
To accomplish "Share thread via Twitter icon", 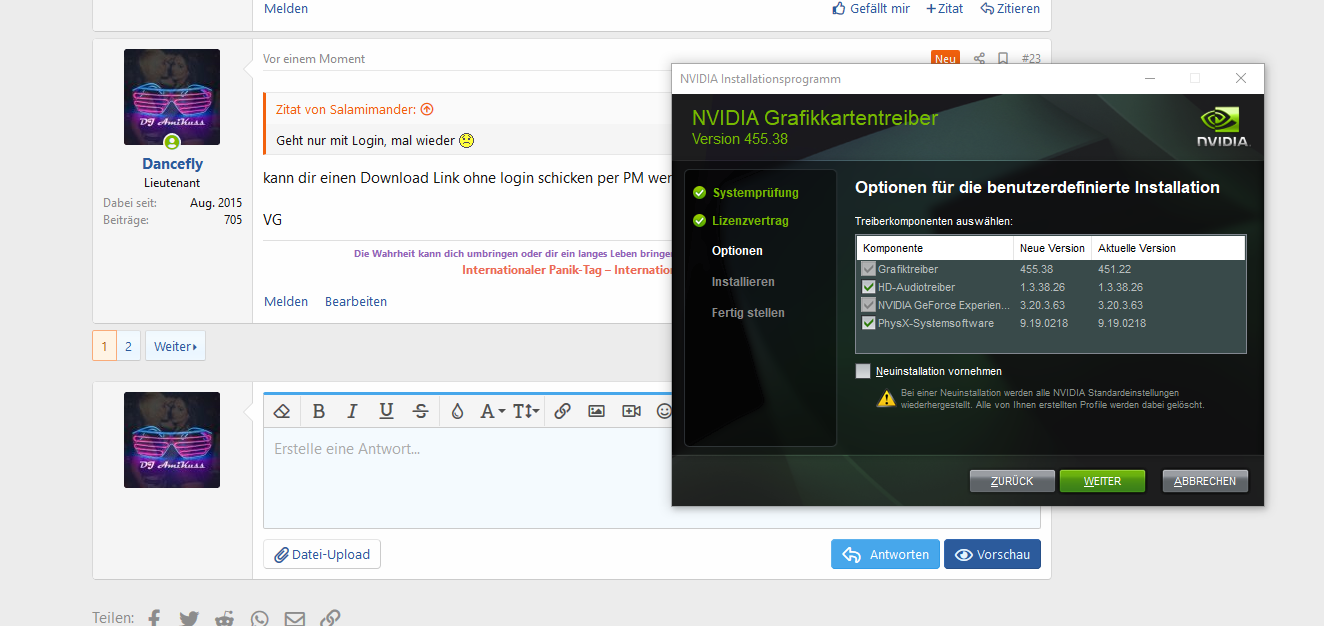I will point(189,619).
